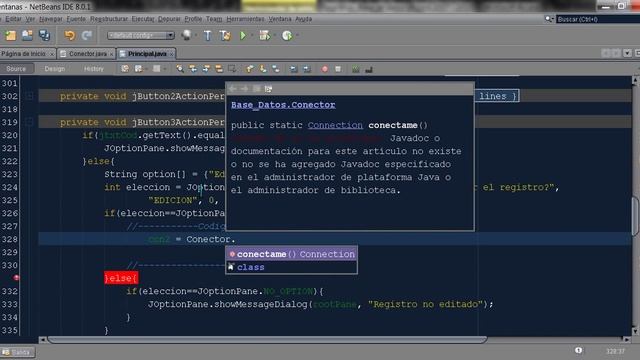This screenshot has height=360, width=640.
Task: Click back arrow in Javadoc popup
Action: [233, 89]
